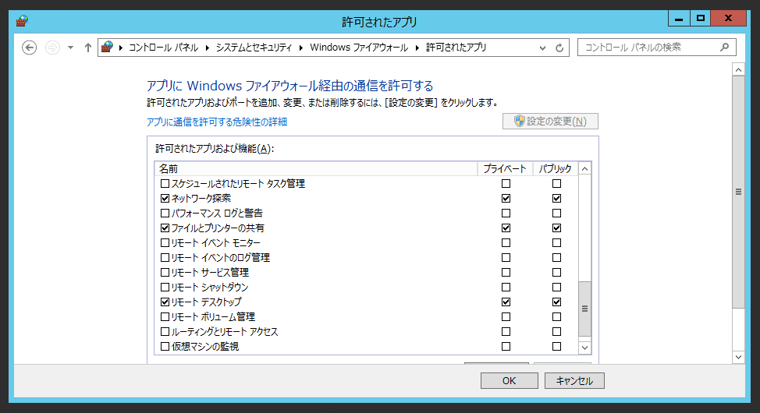Go up one level with up arrow
Viewport: 760px width, 413px height.
(88, 48)
